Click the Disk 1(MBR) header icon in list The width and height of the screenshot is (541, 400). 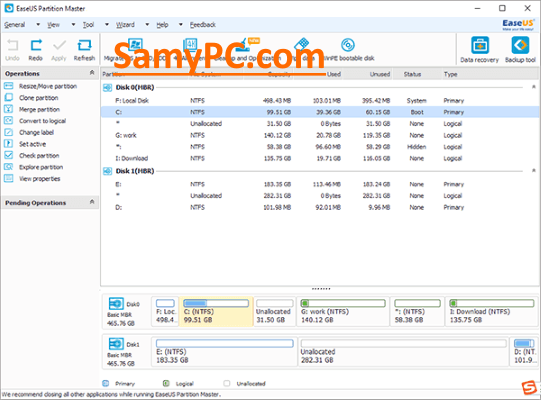pos(108,171)
